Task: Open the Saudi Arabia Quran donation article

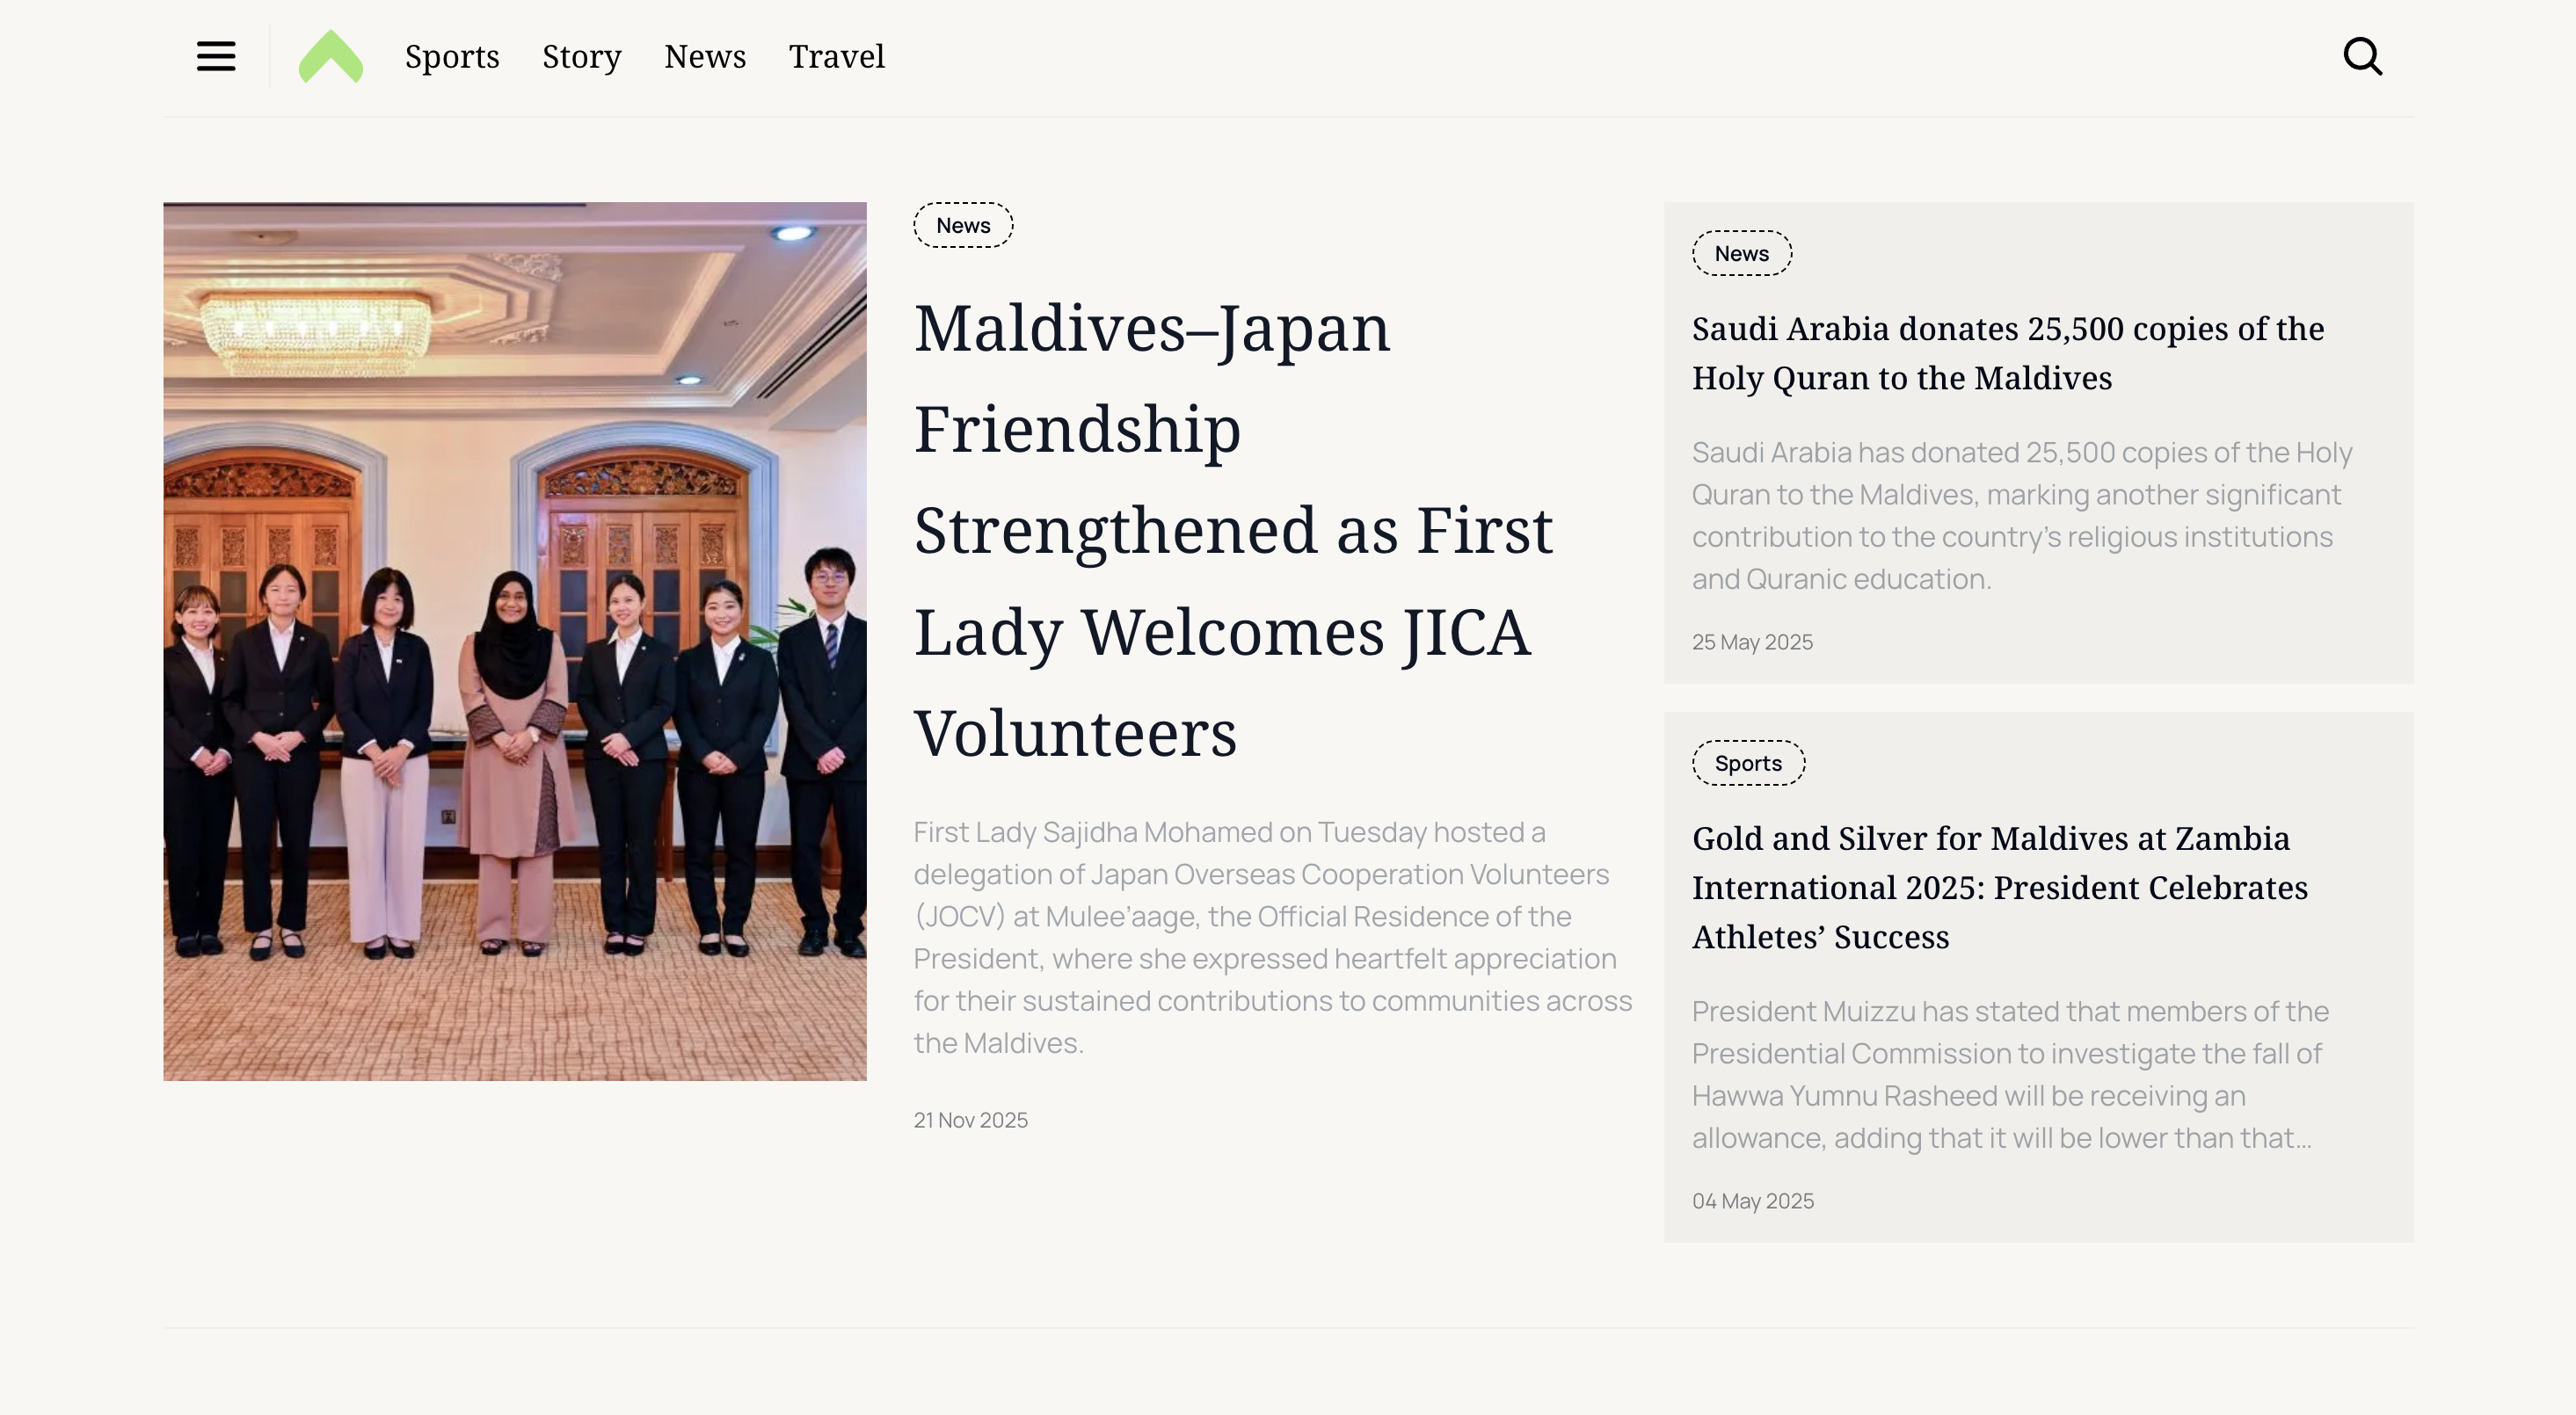Action: [x=2007, y=353]
